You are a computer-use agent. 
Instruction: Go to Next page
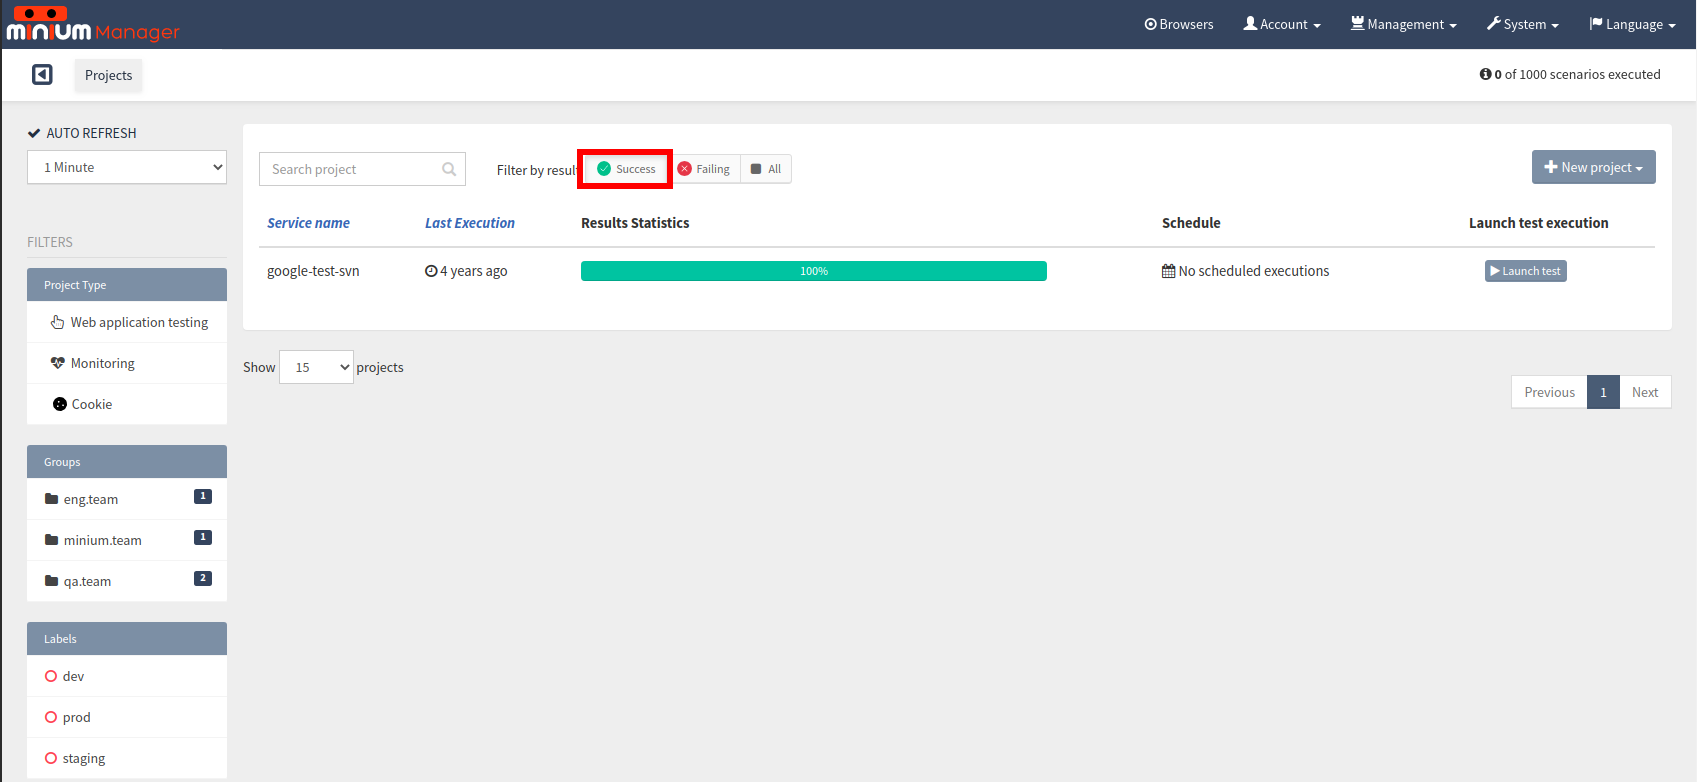[1645, 392]
